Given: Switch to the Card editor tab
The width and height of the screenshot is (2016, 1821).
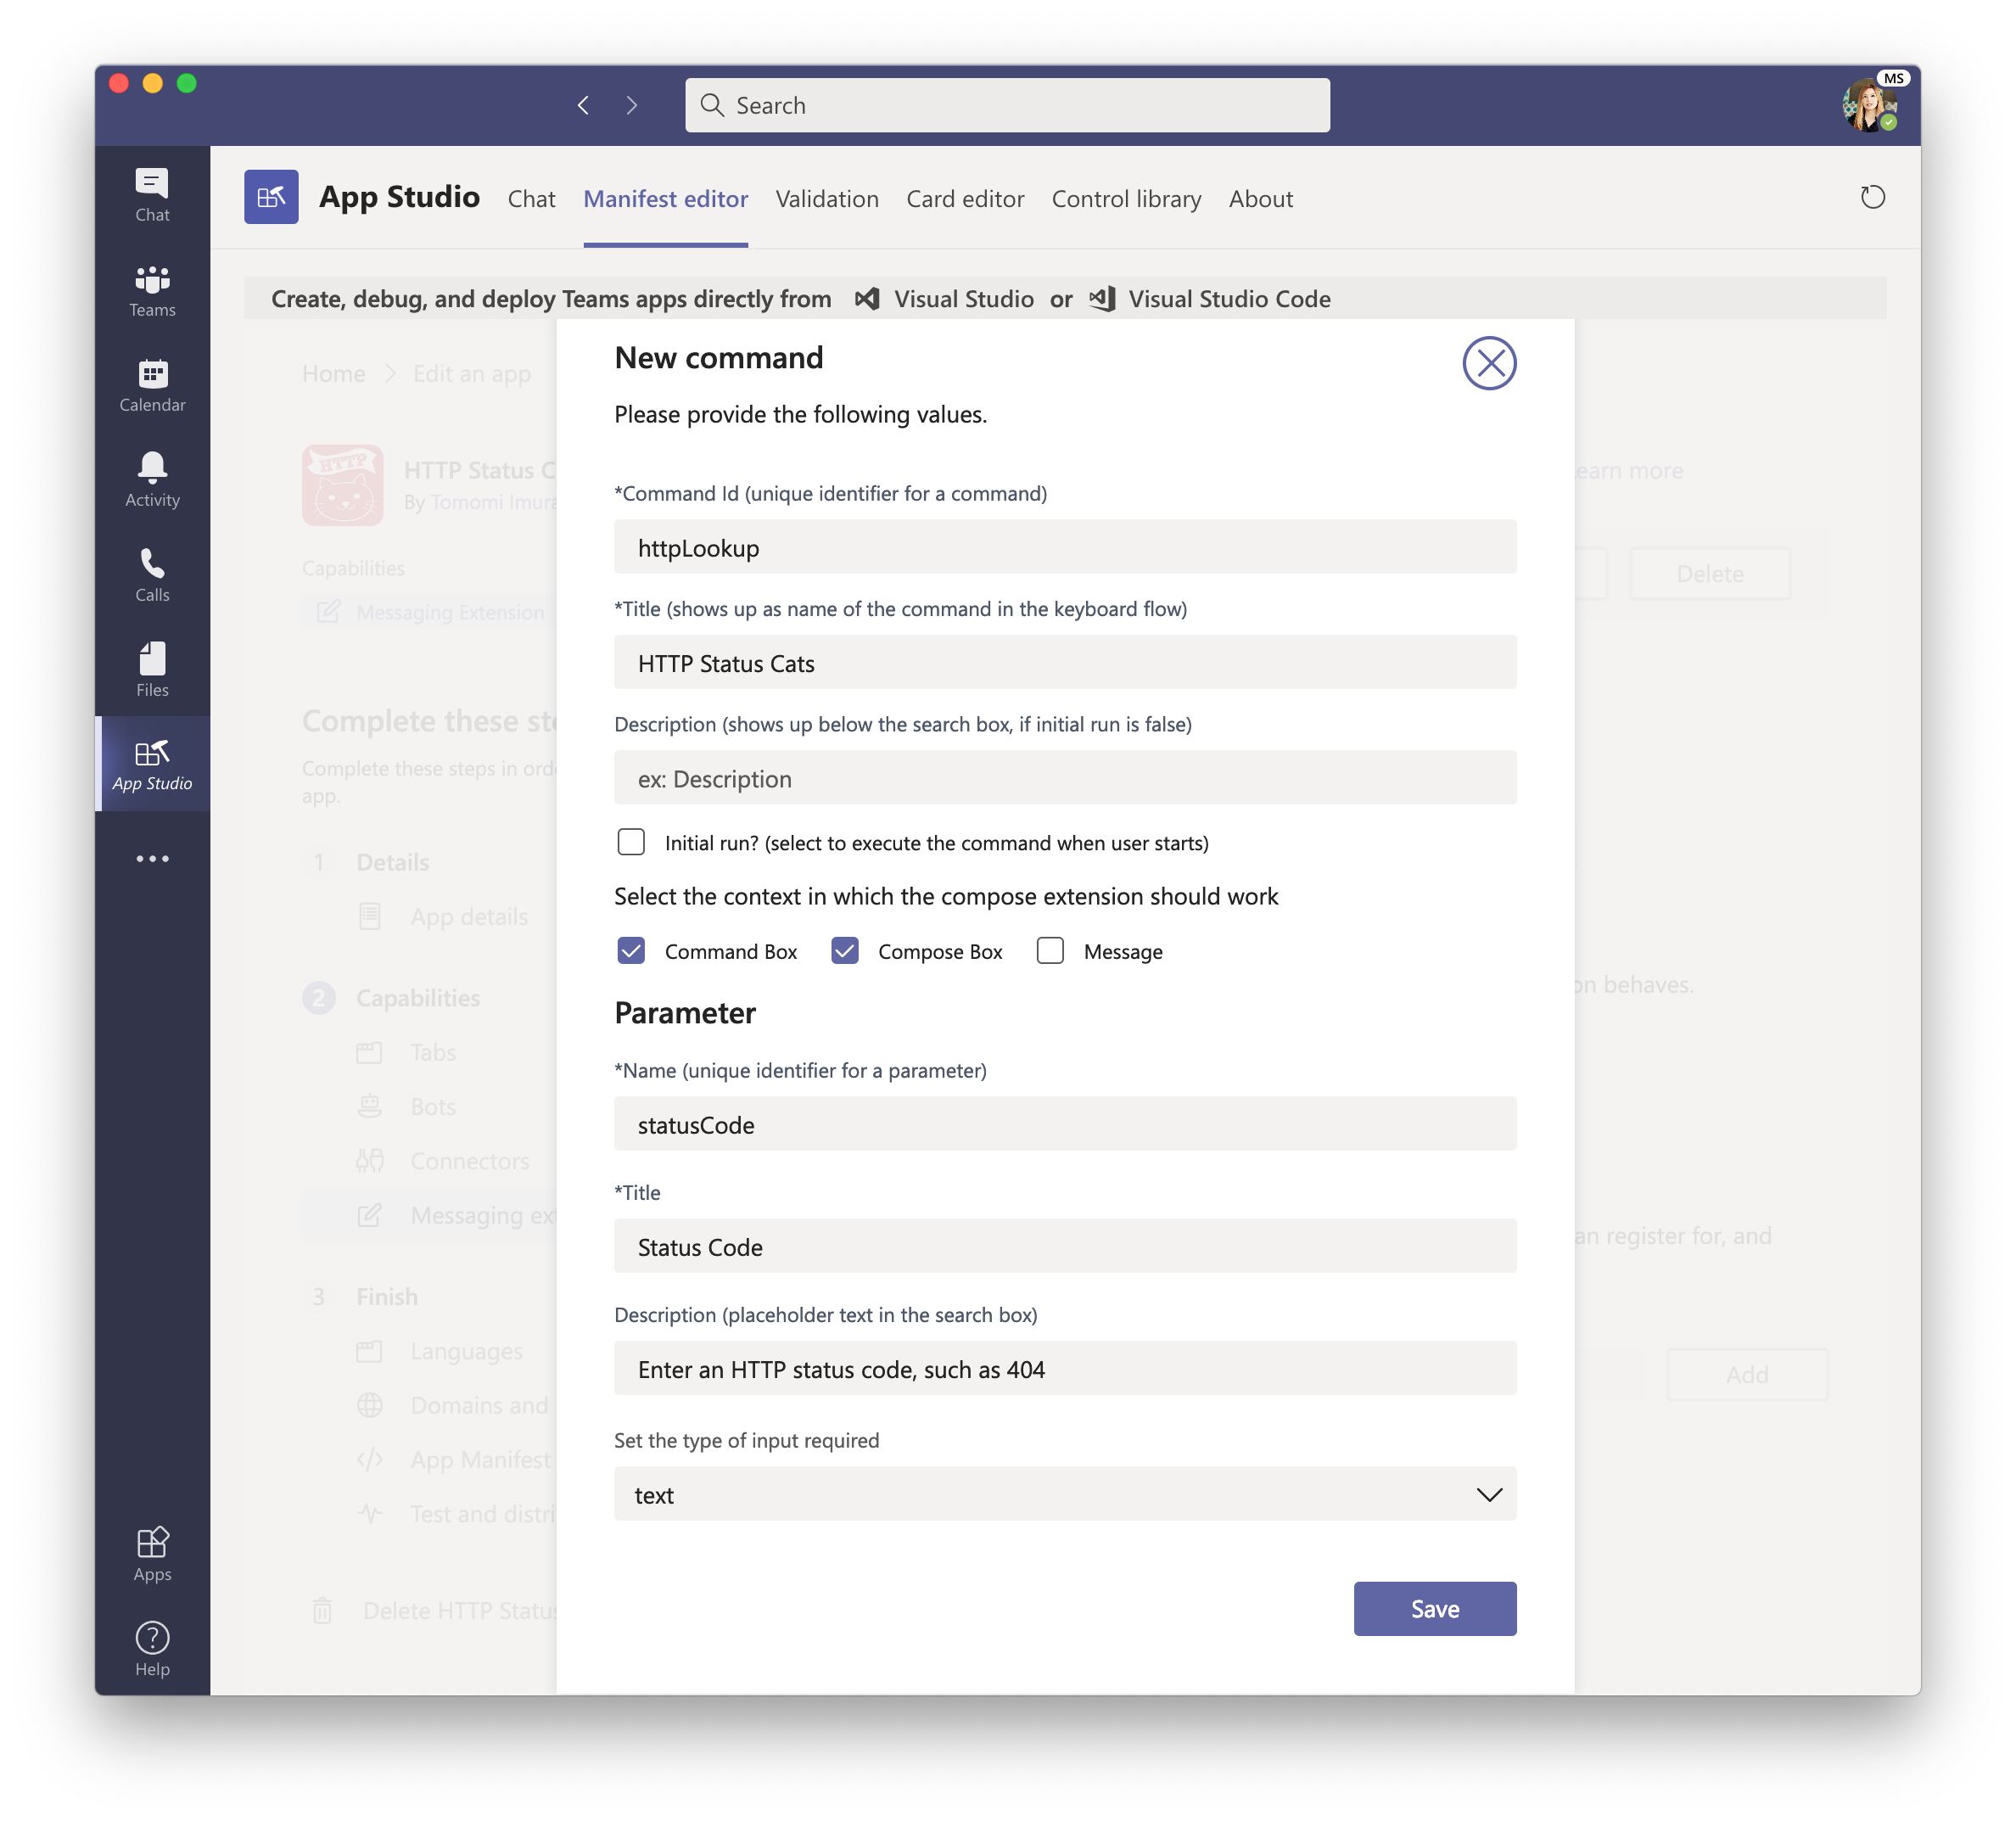Looking at the screenshot, I should pyautogui.click(x=965, y=199).
